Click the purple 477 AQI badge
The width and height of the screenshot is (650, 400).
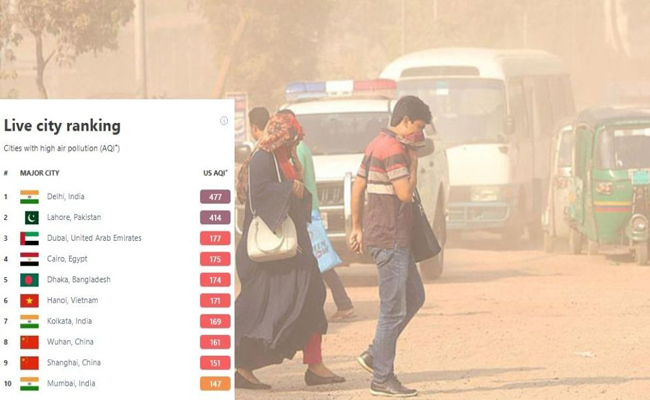[215, 197]
